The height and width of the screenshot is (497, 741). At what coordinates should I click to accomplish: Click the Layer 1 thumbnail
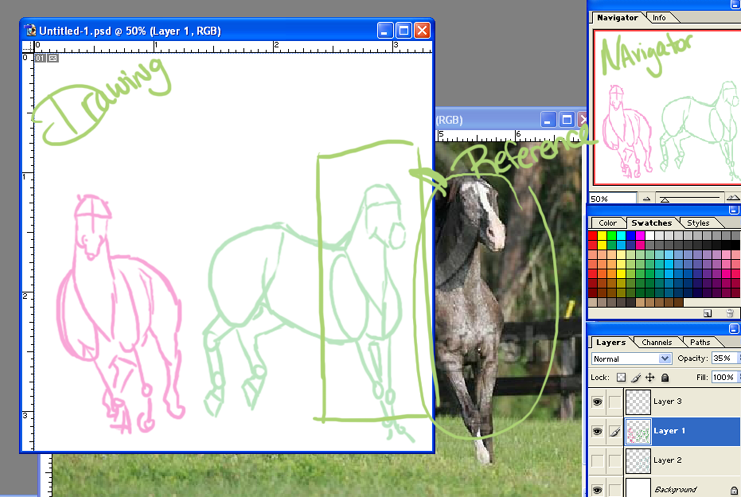pos(638,431)
